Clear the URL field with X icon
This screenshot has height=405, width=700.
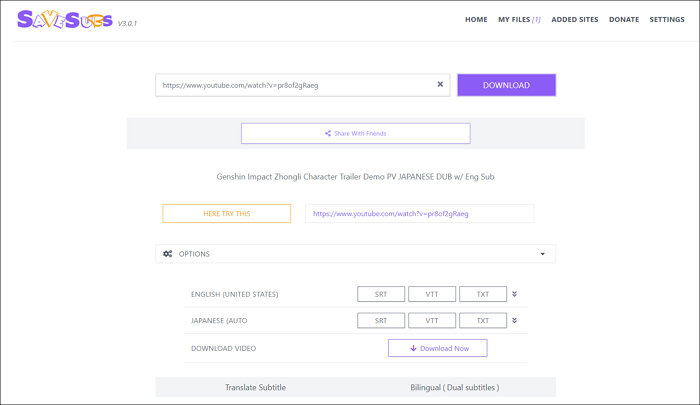point(440,85)
